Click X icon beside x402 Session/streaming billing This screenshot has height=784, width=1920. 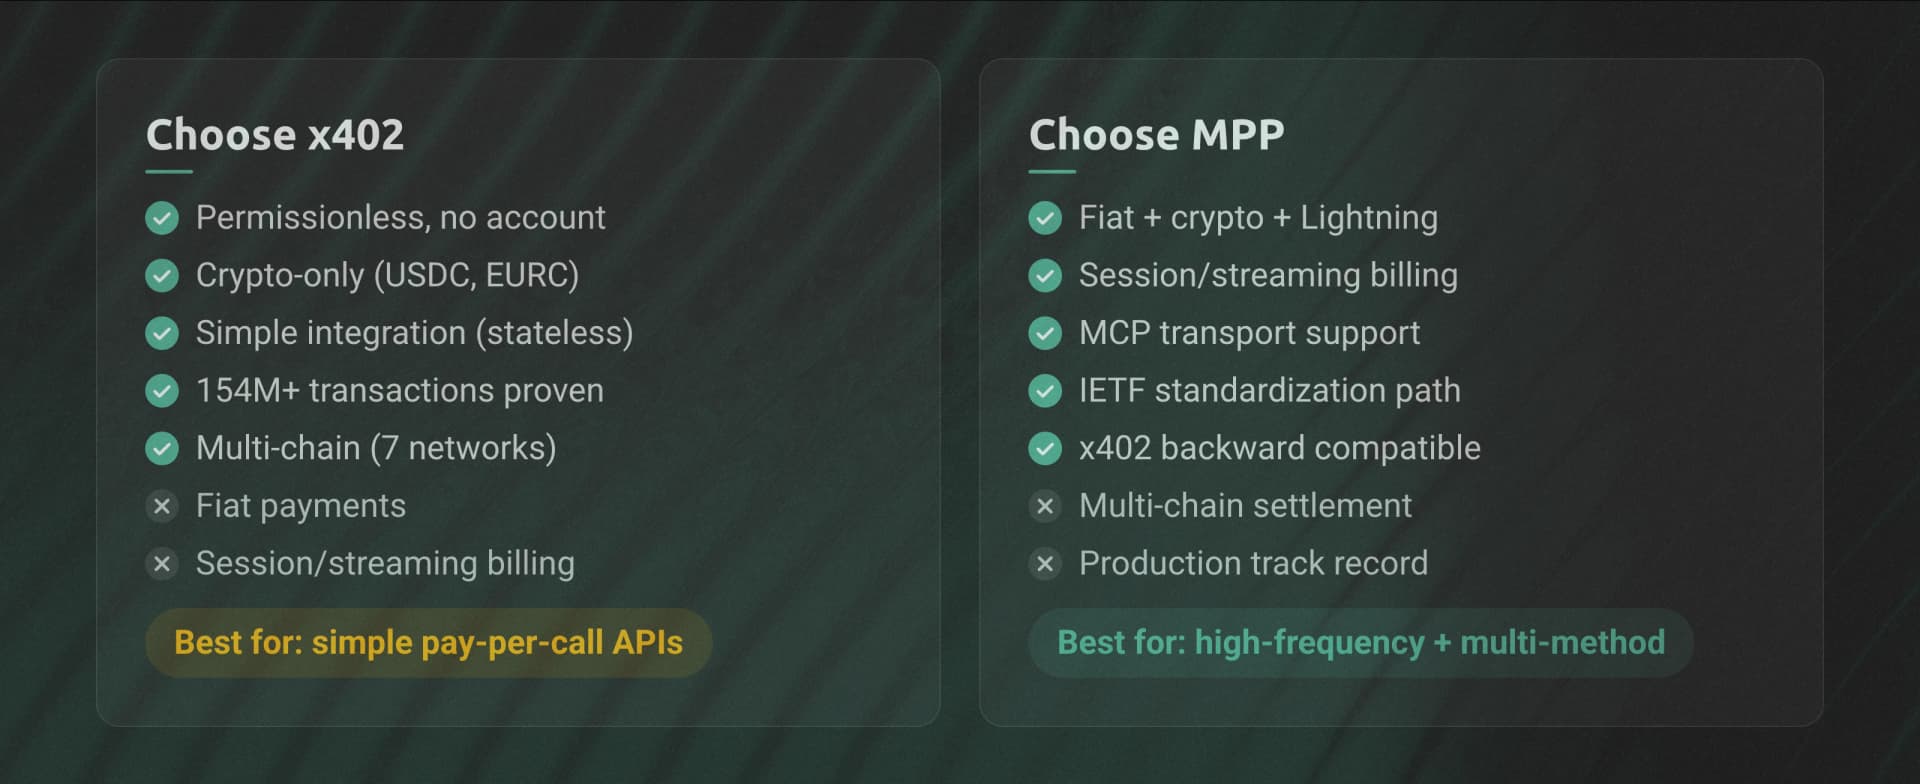[162, 565]
